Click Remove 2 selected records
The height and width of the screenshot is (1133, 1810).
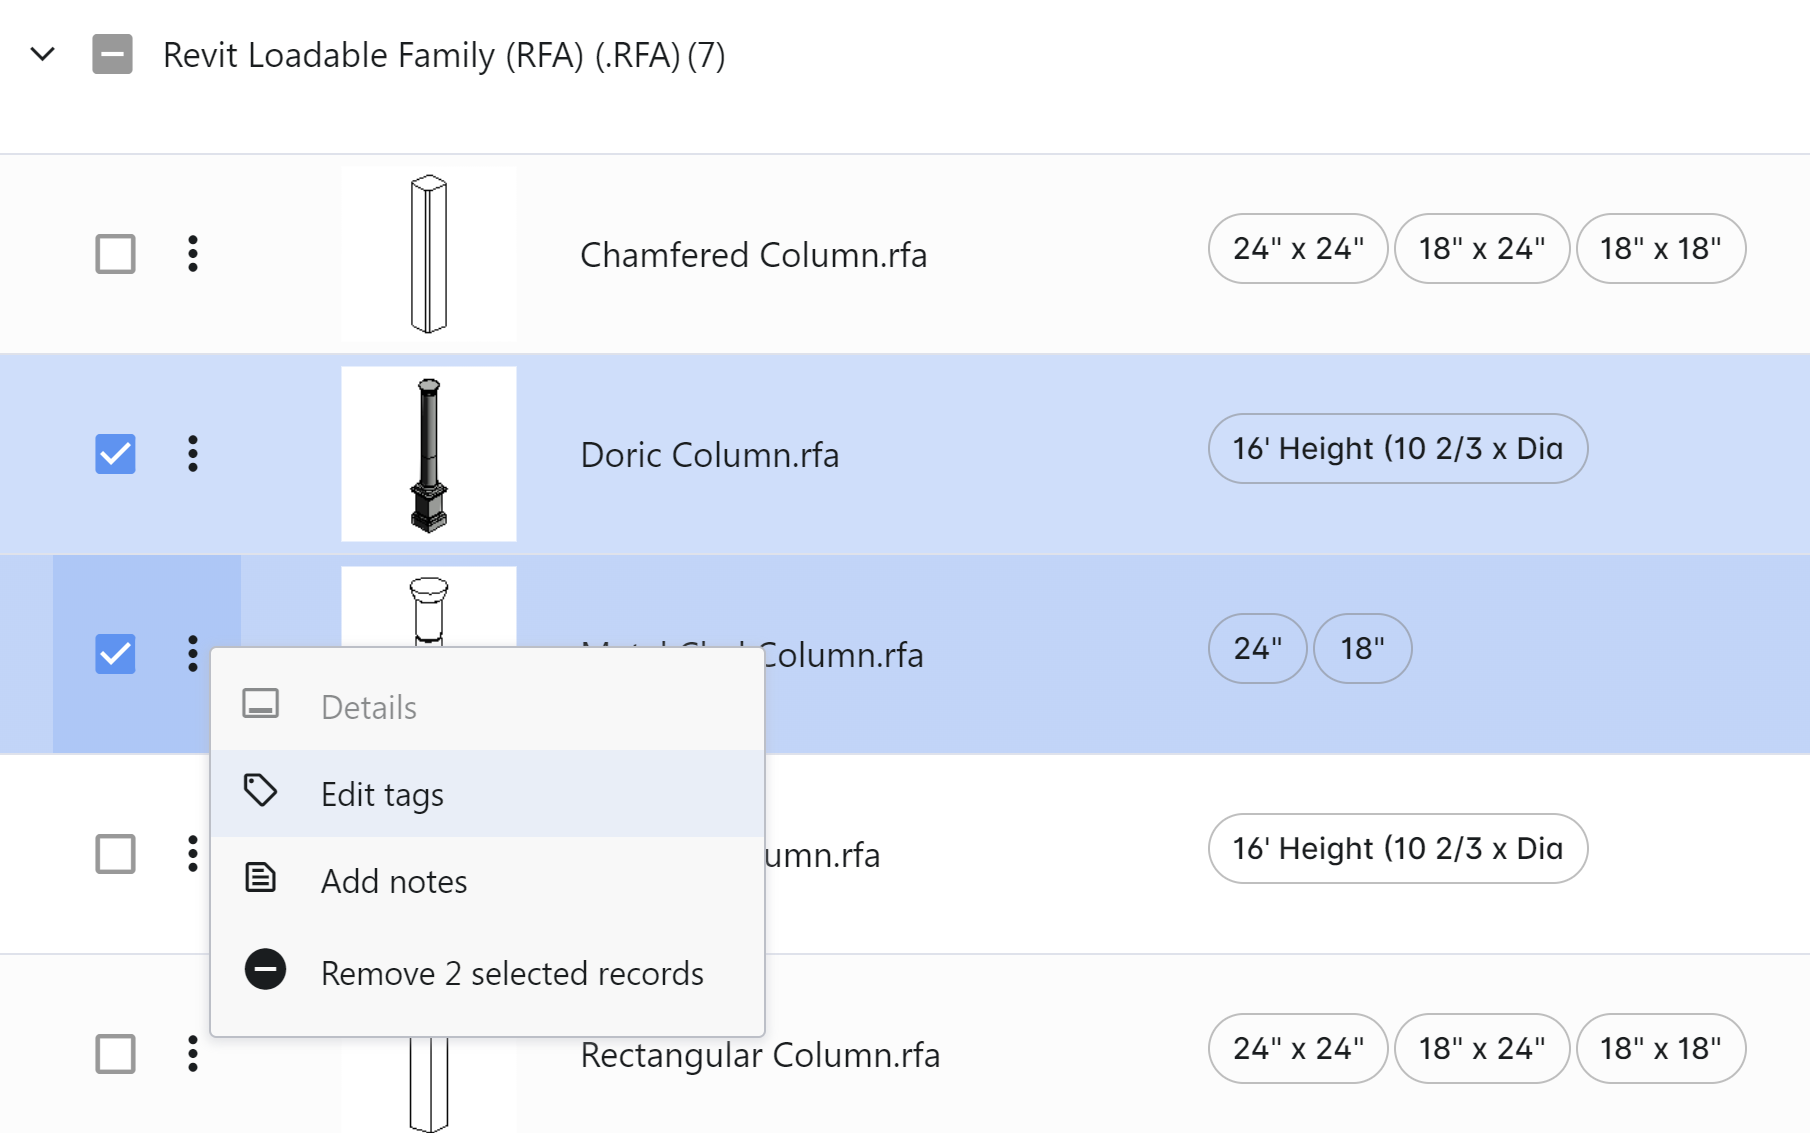click(512, 973)
